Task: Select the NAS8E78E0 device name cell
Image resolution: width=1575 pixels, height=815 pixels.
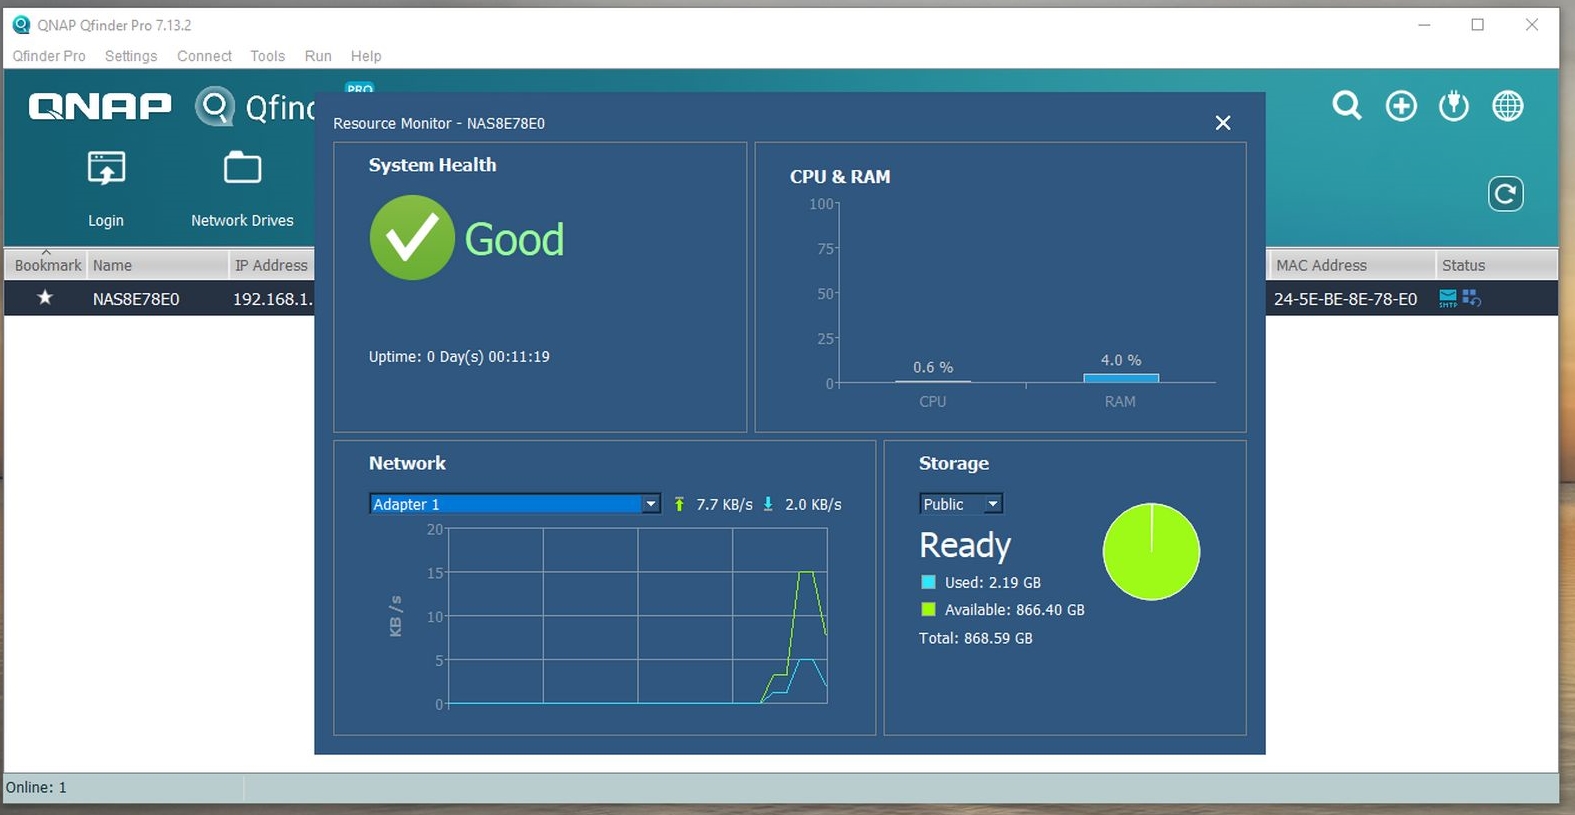Action: 136,299
